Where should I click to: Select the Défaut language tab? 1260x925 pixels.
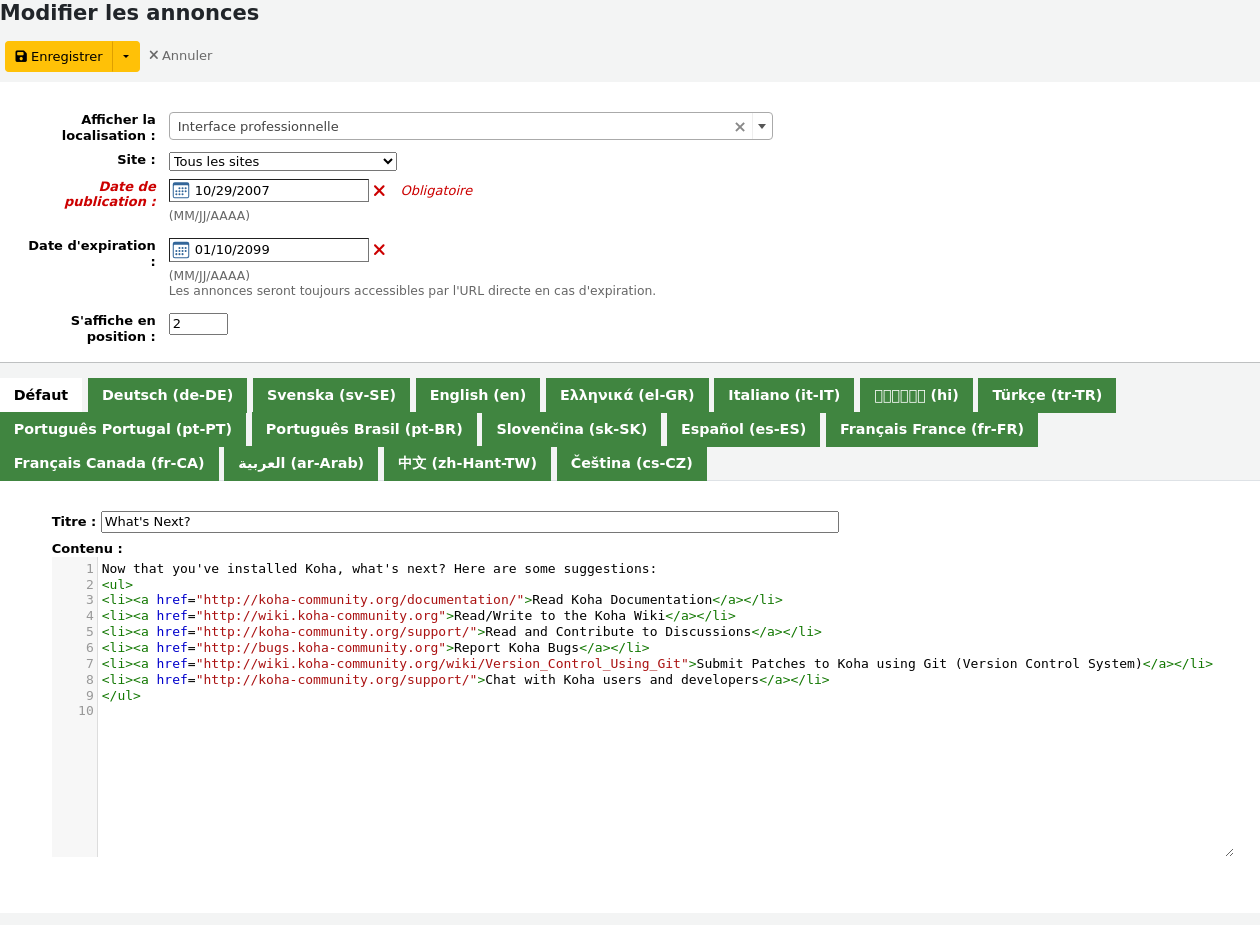click(x=41, y=395)
